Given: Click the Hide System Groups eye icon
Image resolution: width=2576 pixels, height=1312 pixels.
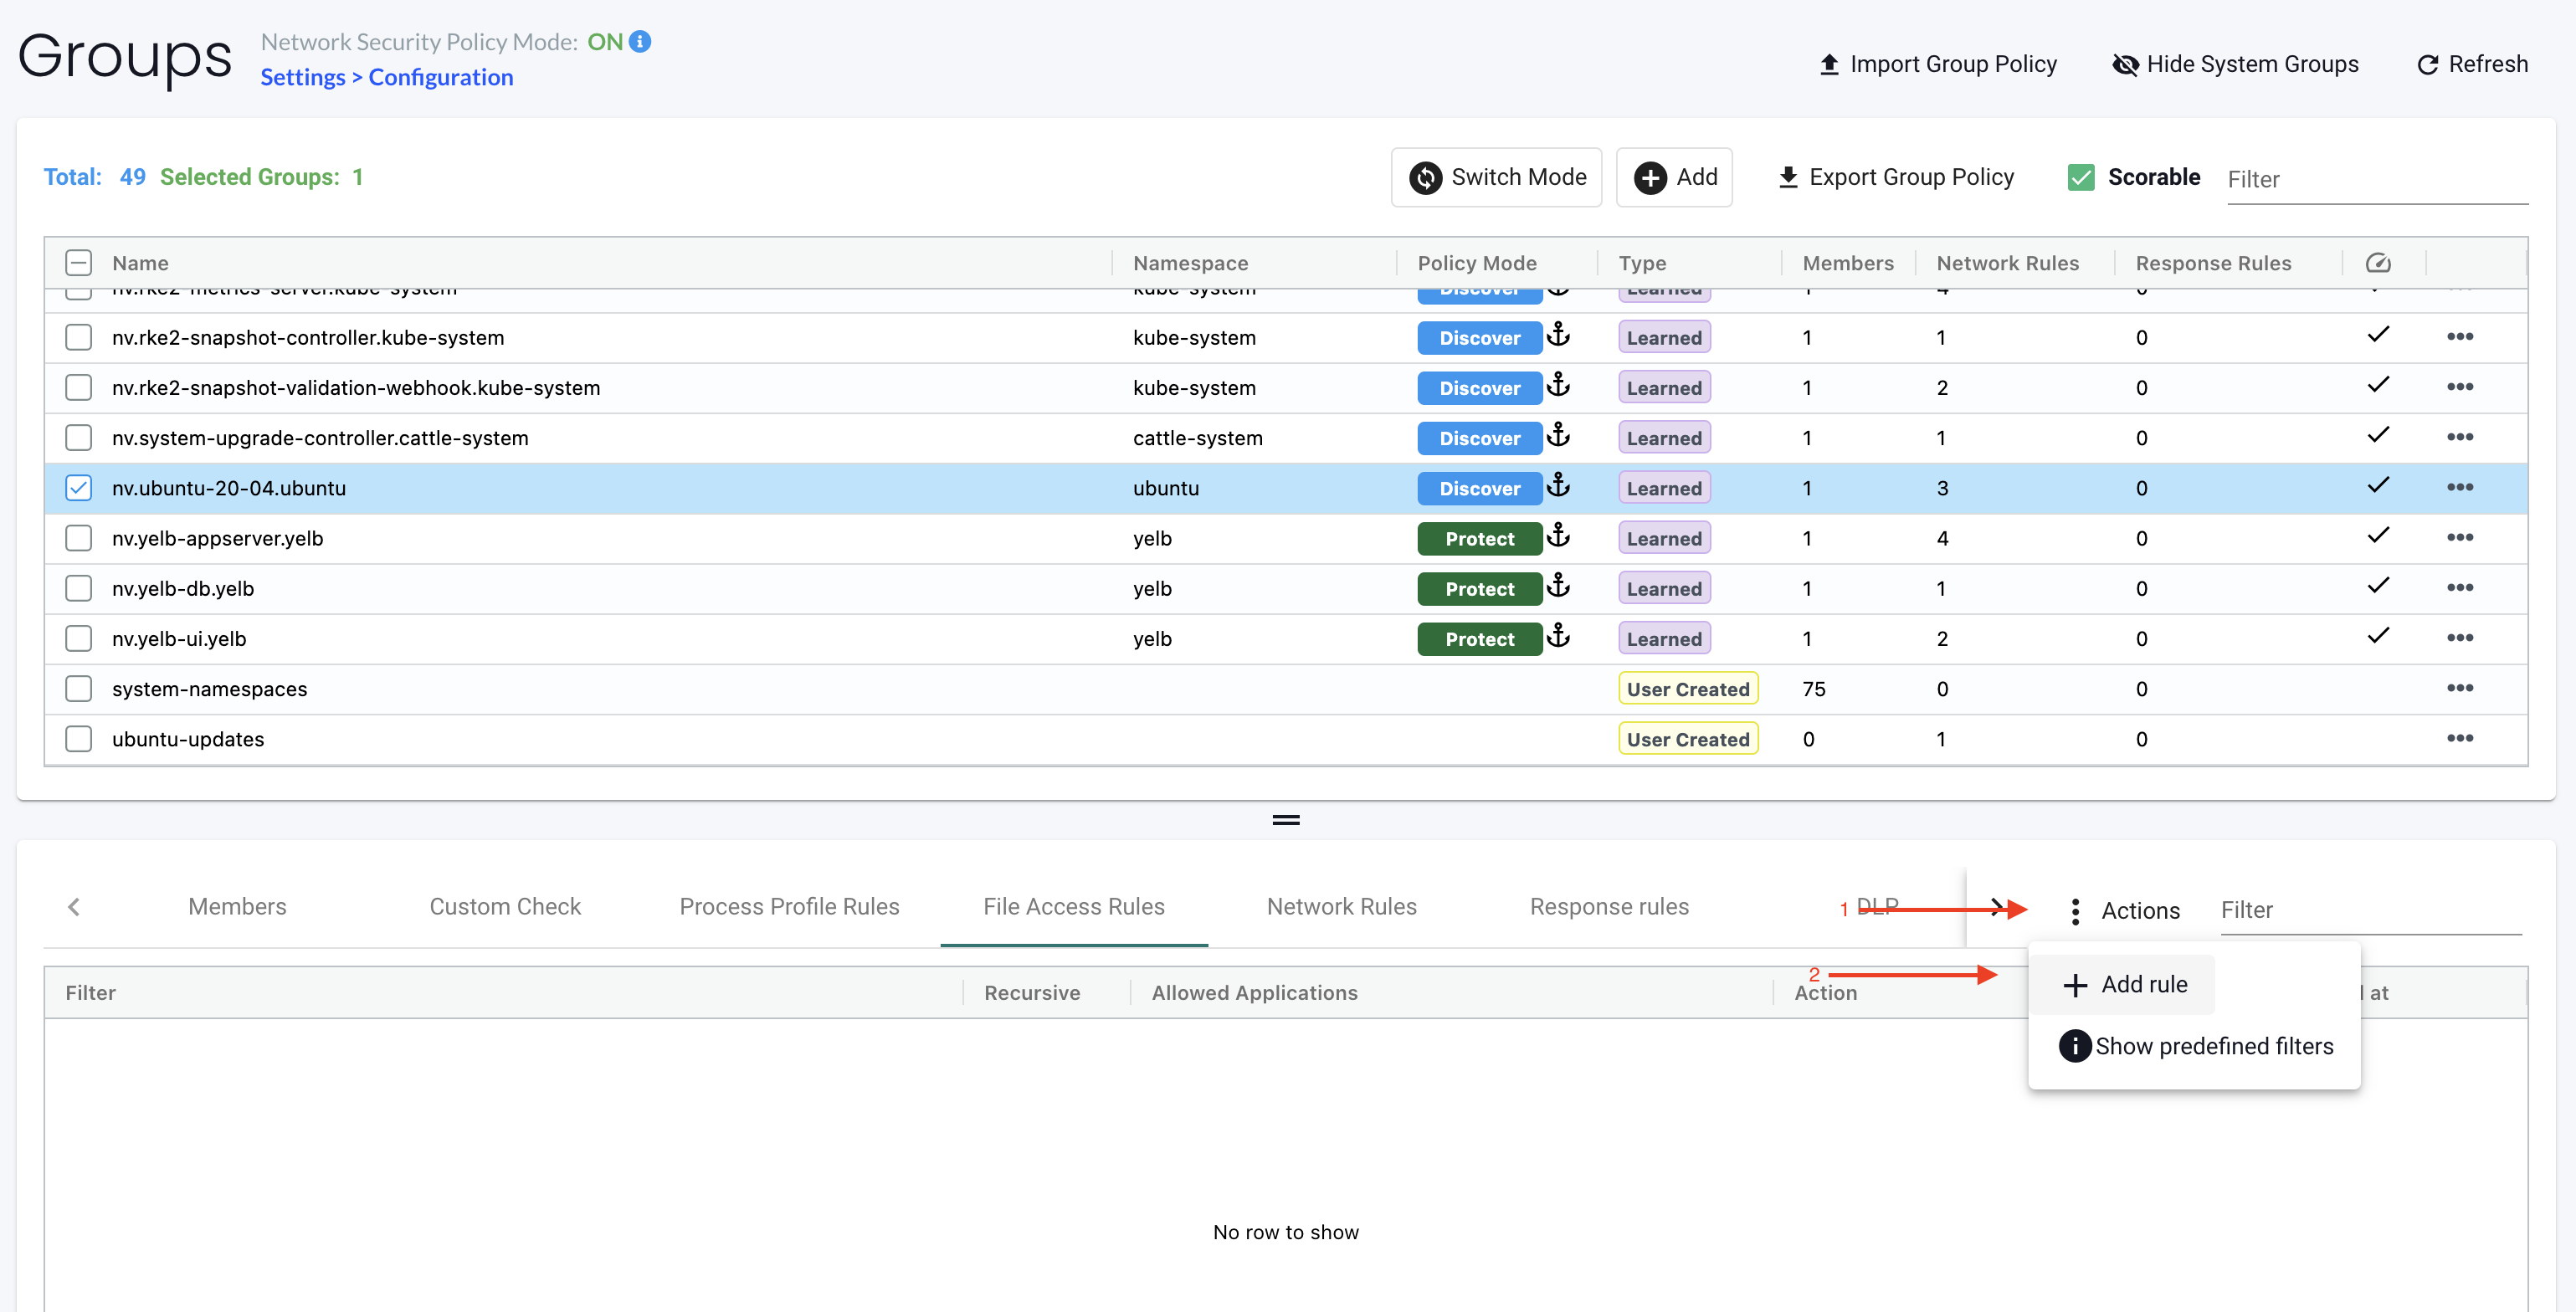Looking at the screenshot, I should click(2125, 64).
